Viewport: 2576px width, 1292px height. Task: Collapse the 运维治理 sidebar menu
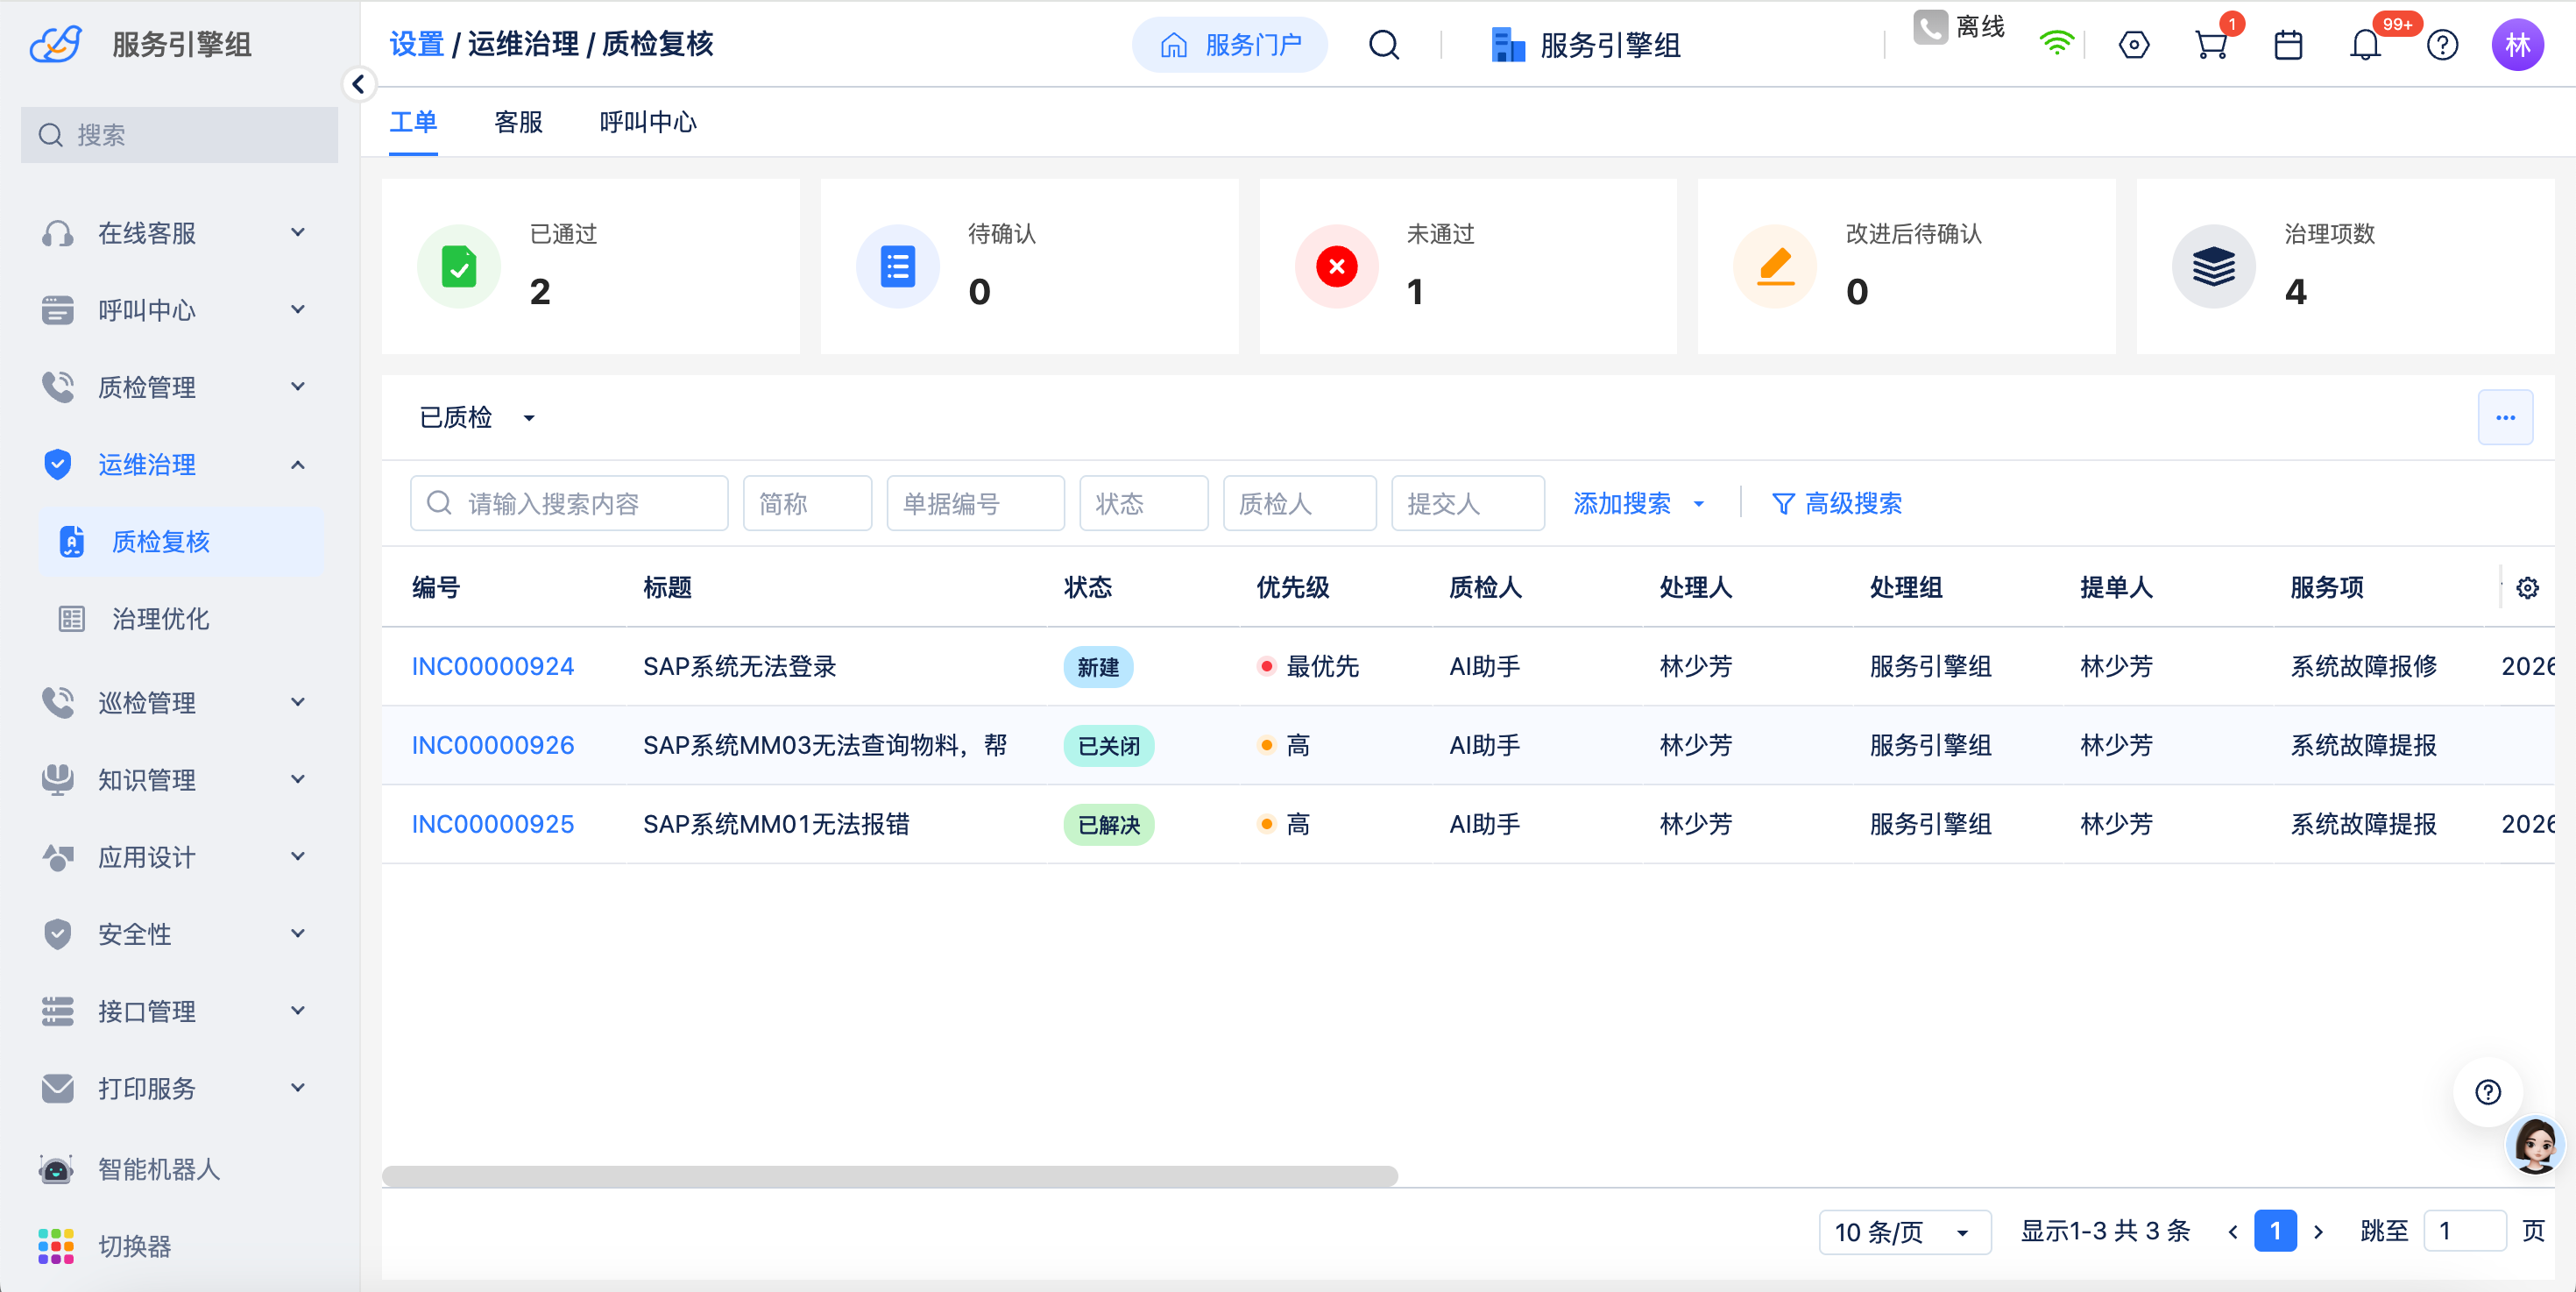coord(178,465)
